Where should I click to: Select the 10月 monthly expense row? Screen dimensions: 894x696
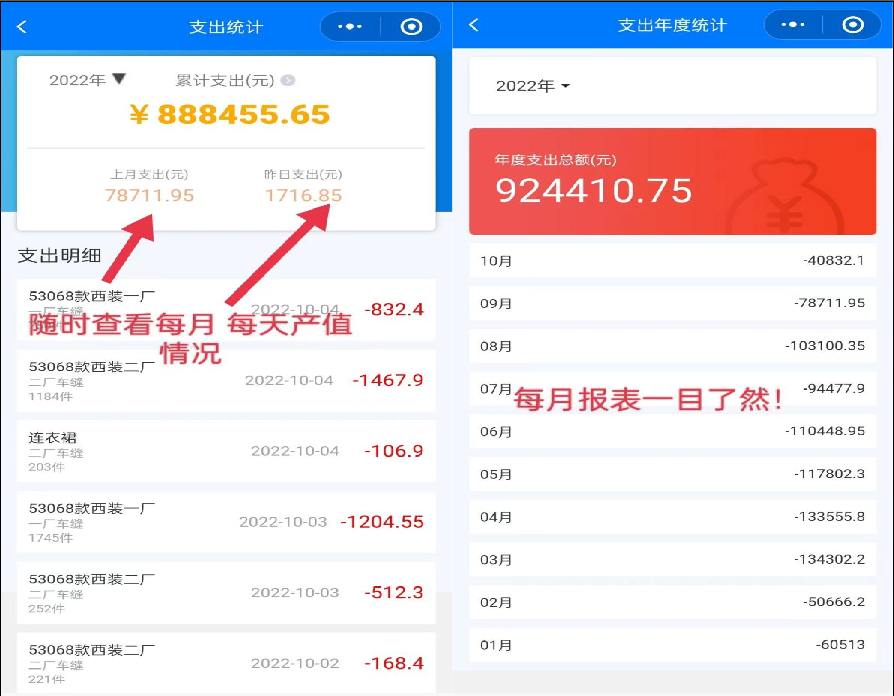672,260
